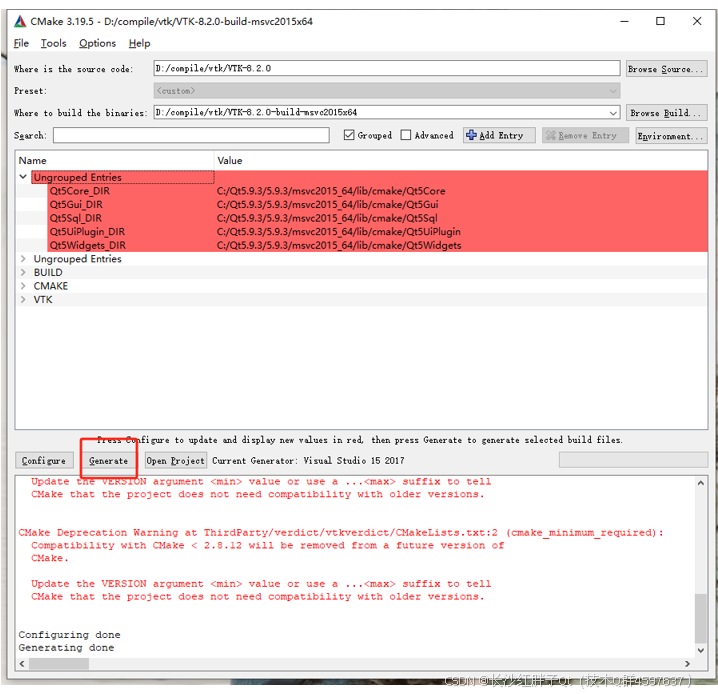Click the output log scroll down arrow

701,650
